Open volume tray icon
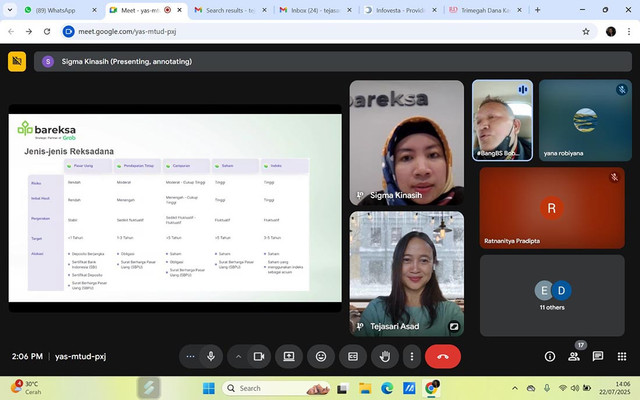Image resolution: width=640 pixels, height=400 pixels. (575, 388)
